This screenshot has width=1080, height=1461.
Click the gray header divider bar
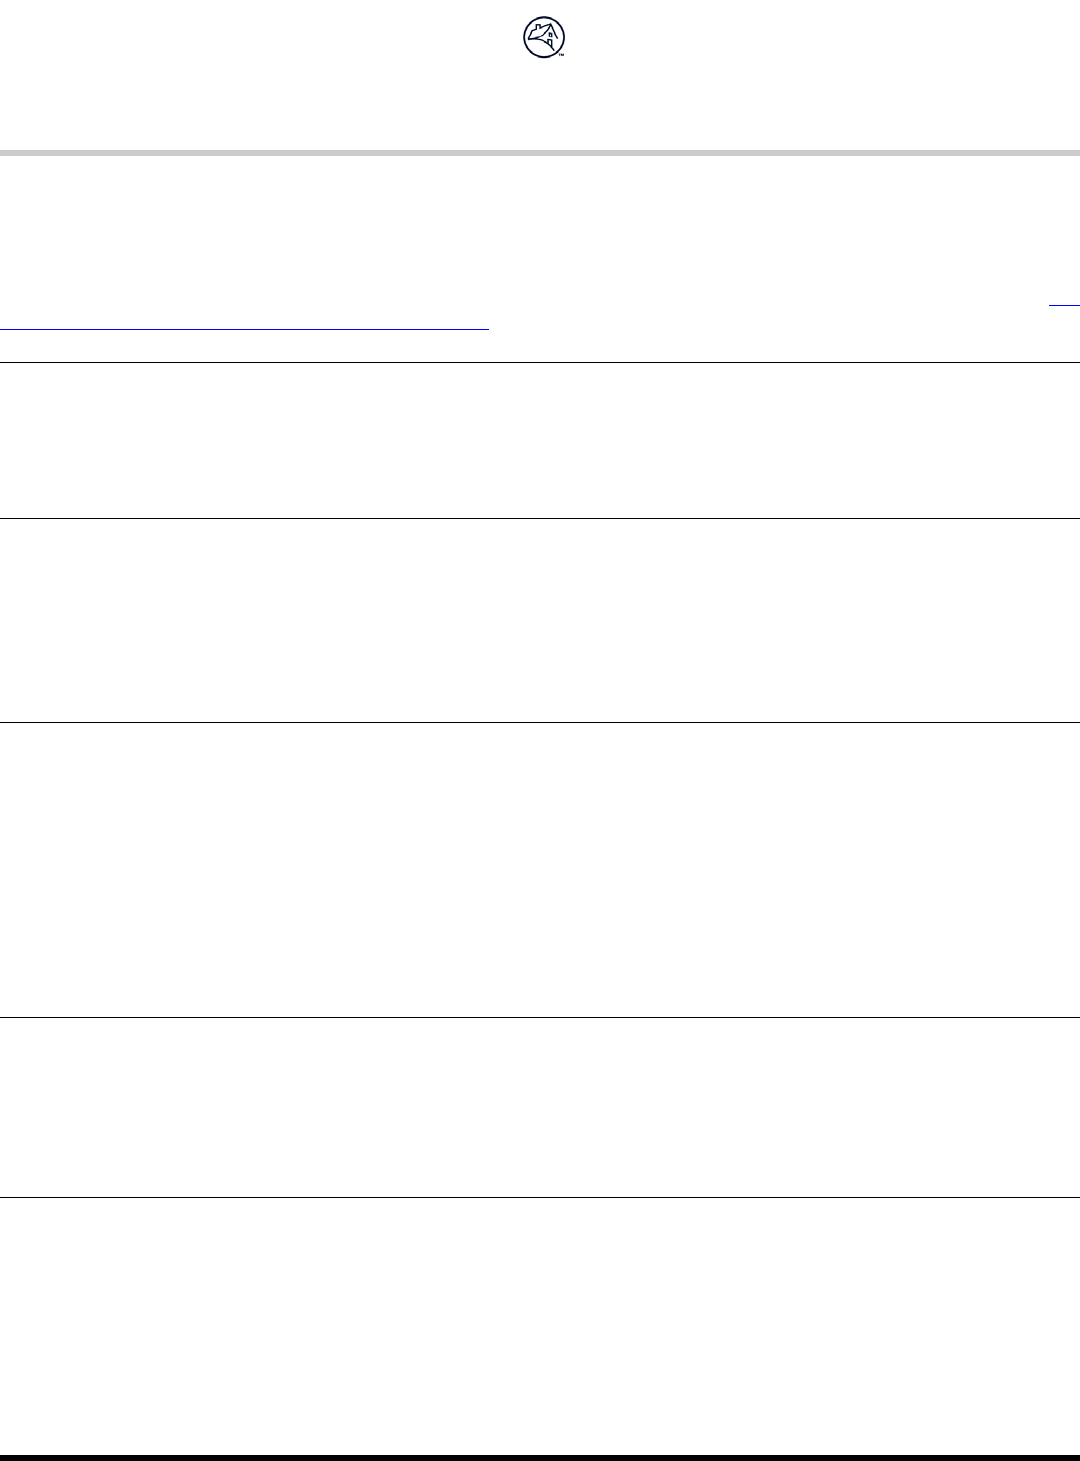pyautogui.click(x=540, y=153)
